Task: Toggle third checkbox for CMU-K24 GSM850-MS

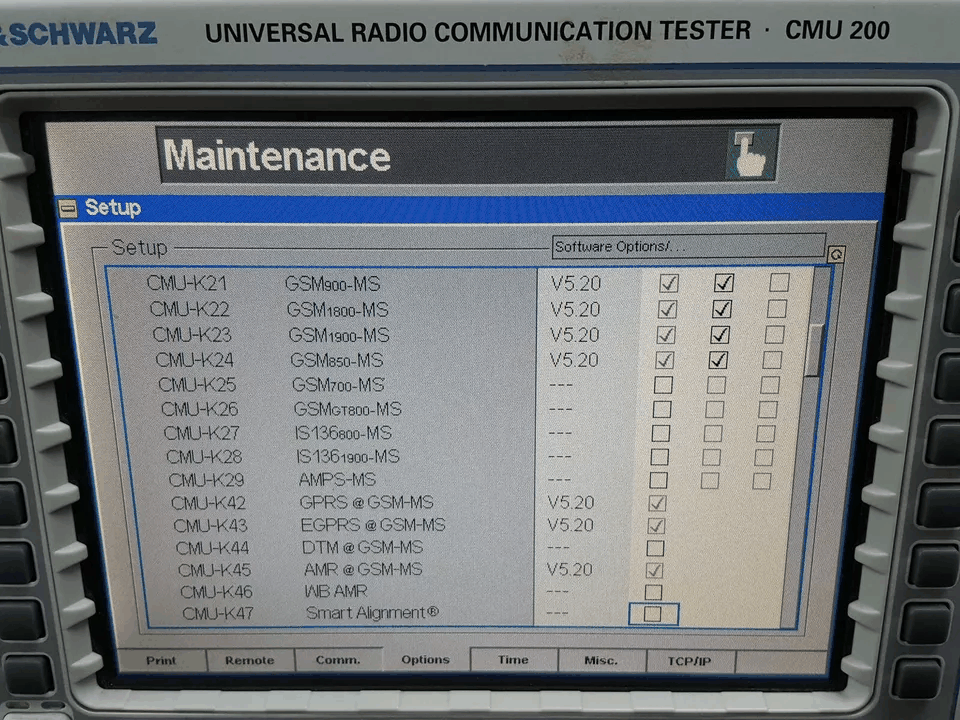Action: pos(772,359)
